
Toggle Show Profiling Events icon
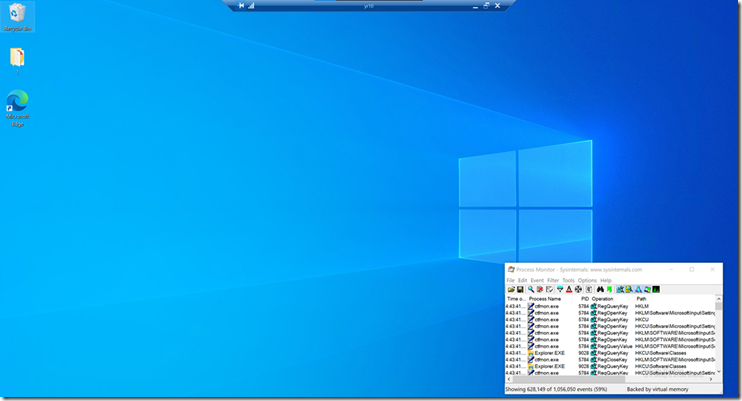click(656, 289)
